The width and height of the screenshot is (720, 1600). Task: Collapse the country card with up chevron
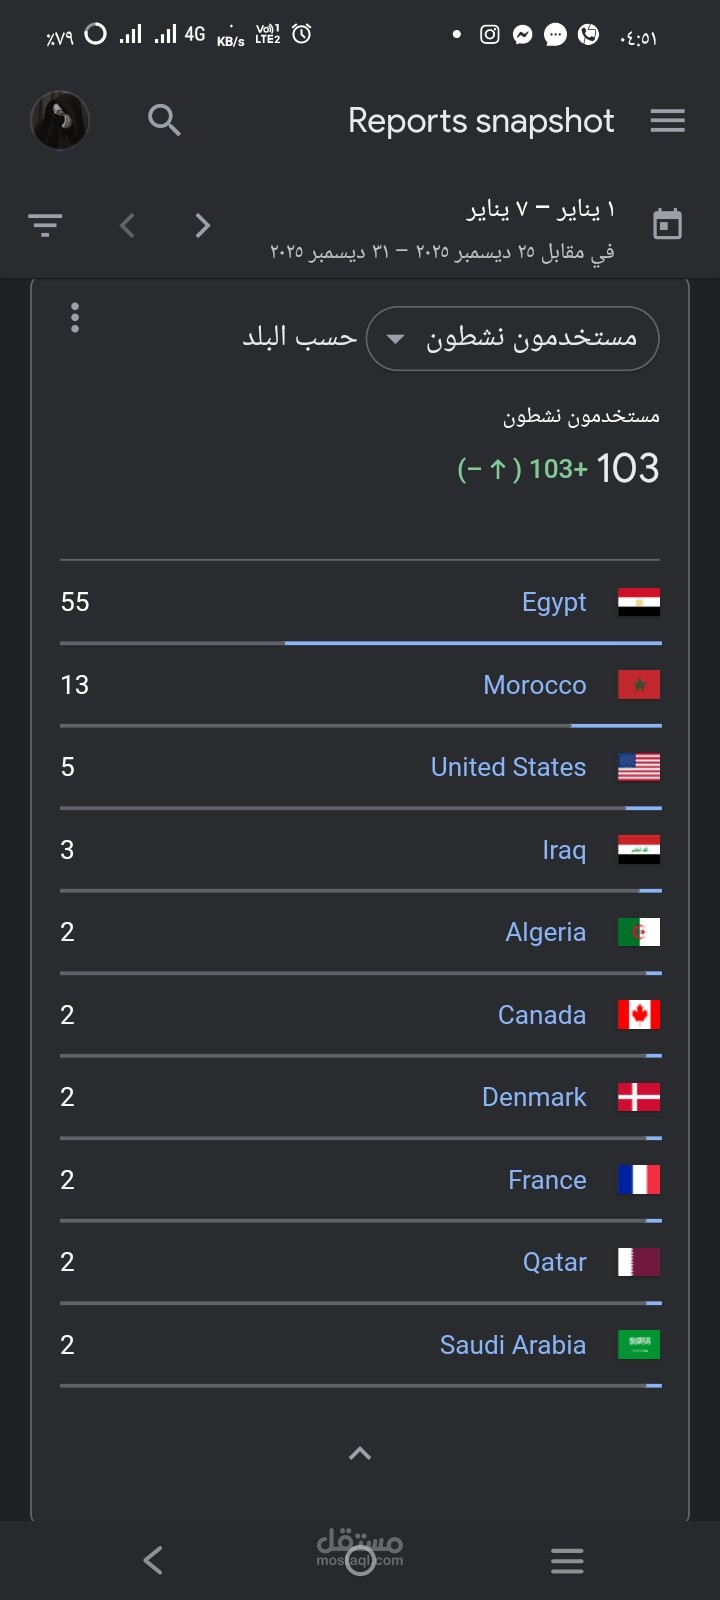click(360, 1453)
